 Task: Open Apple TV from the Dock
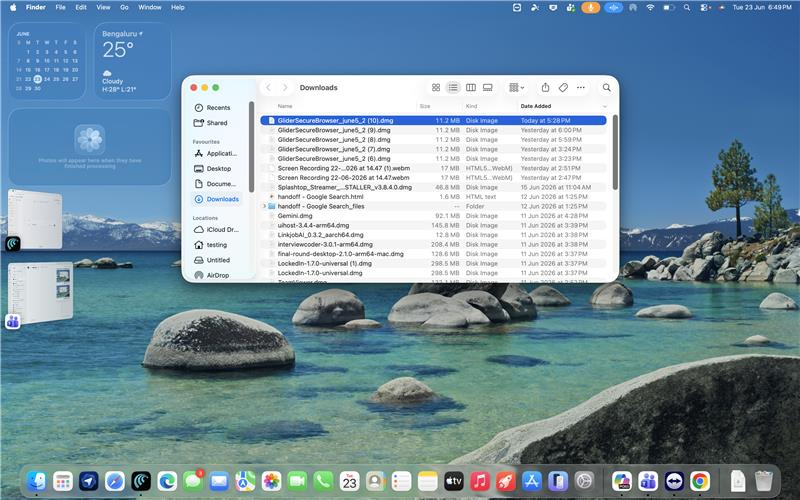[454, 481]
